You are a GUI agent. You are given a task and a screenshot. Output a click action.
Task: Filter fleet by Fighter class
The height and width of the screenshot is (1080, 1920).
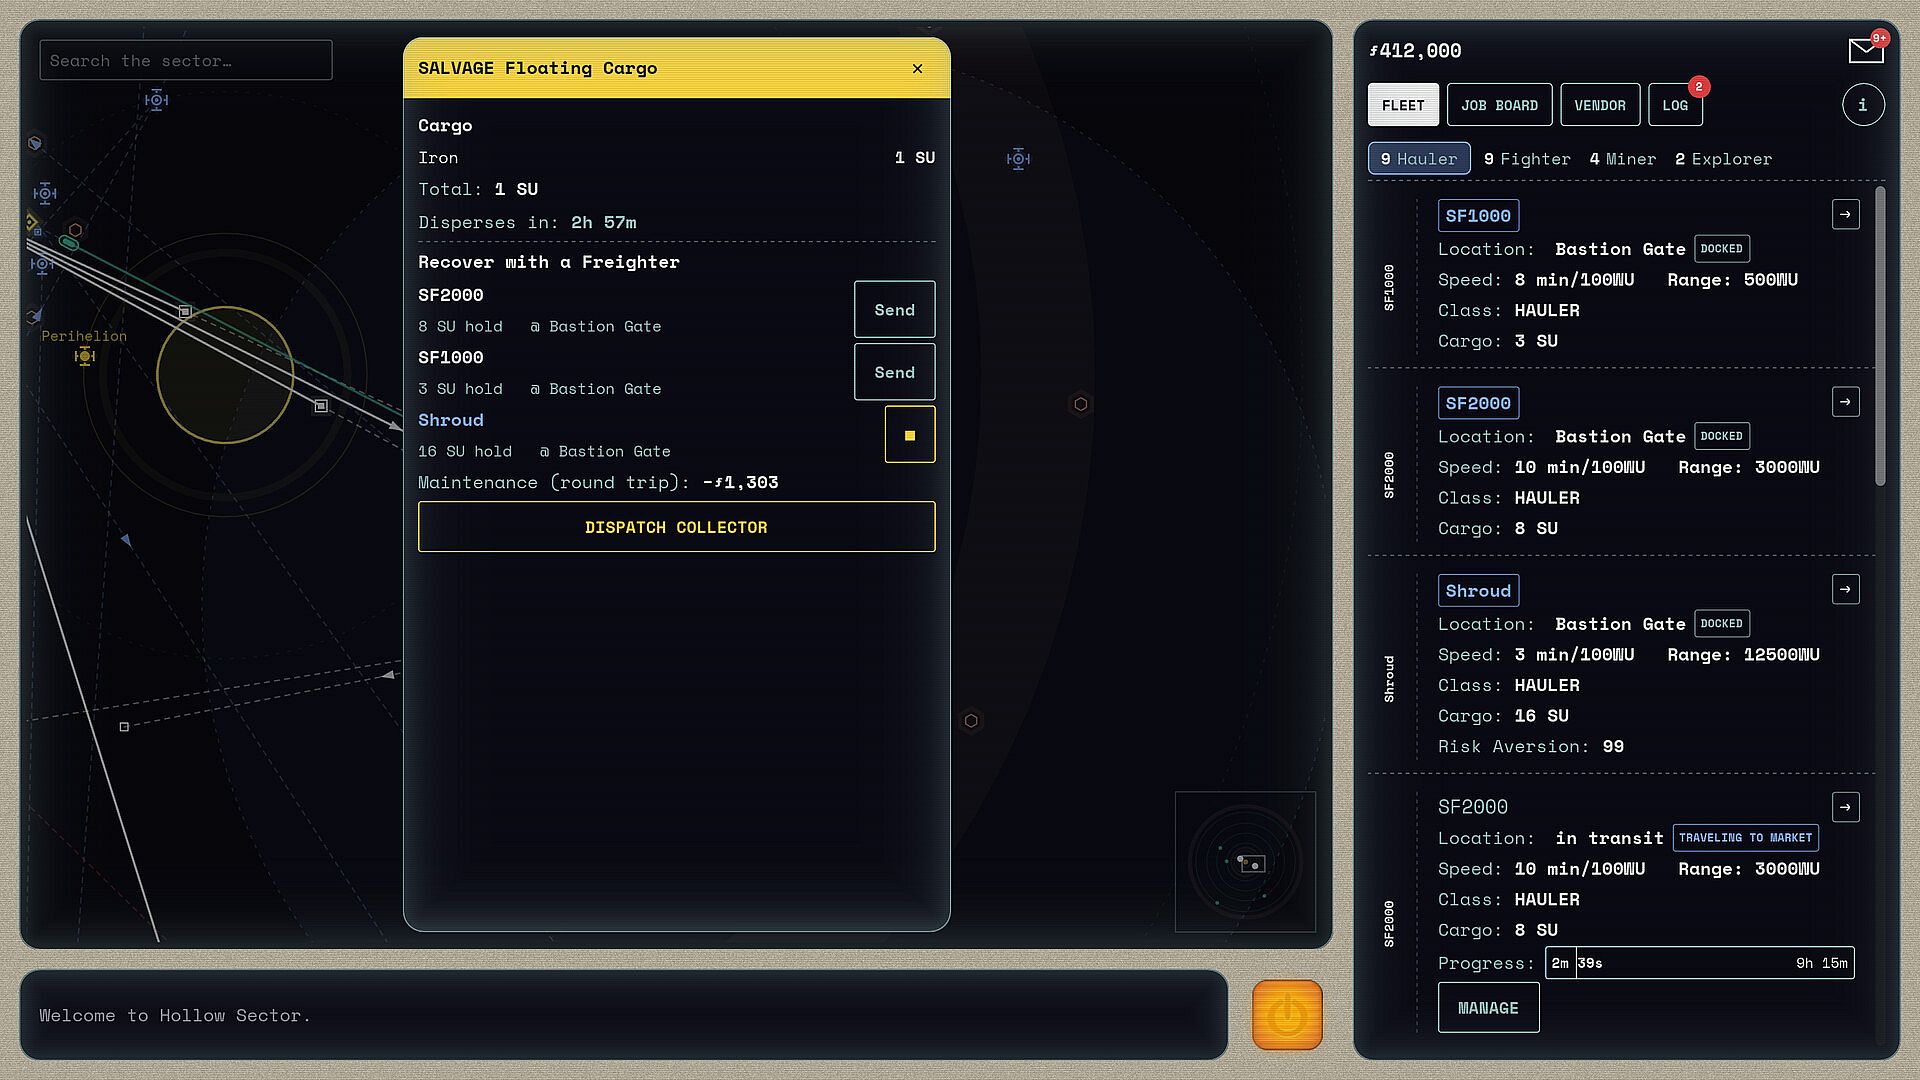coord(1527,159)
